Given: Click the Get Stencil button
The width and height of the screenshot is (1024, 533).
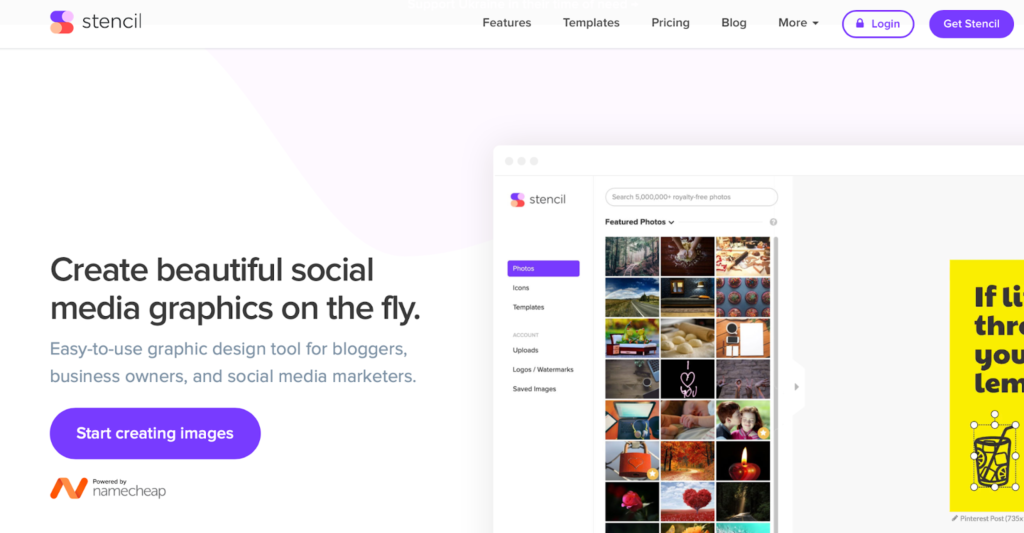Looking at the screenshot, I should point(970,23).
